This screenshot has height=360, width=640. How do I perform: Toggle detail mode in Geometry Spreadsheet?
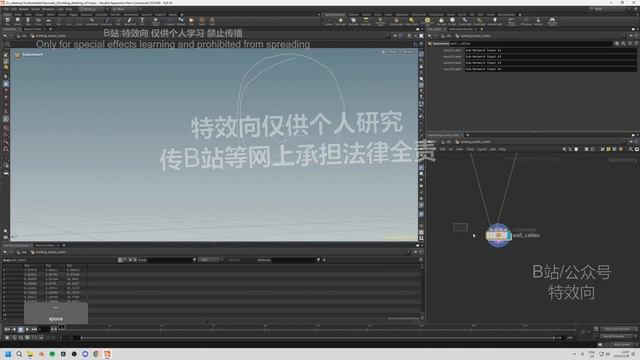135,260
